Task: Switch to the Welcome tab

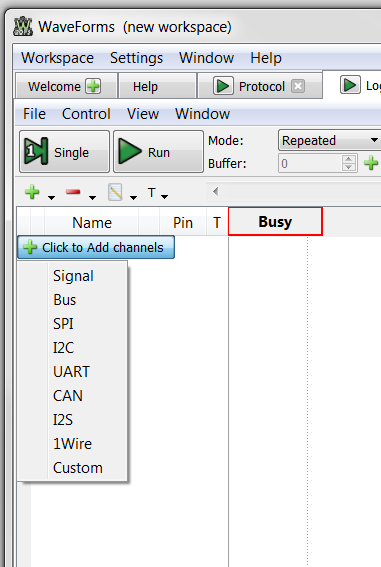Action: (66, 86)
